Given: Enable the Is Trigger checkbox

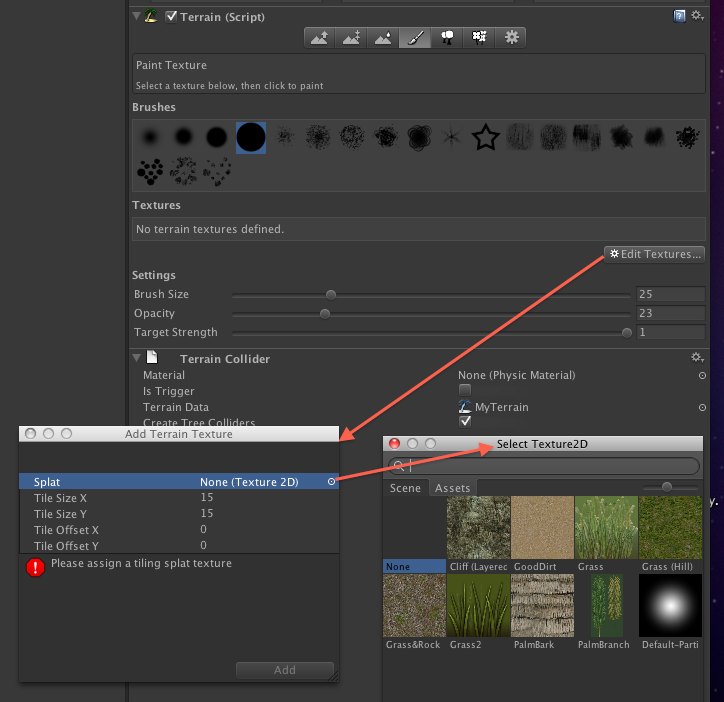Looking at the screenshot, I should 464,391.
